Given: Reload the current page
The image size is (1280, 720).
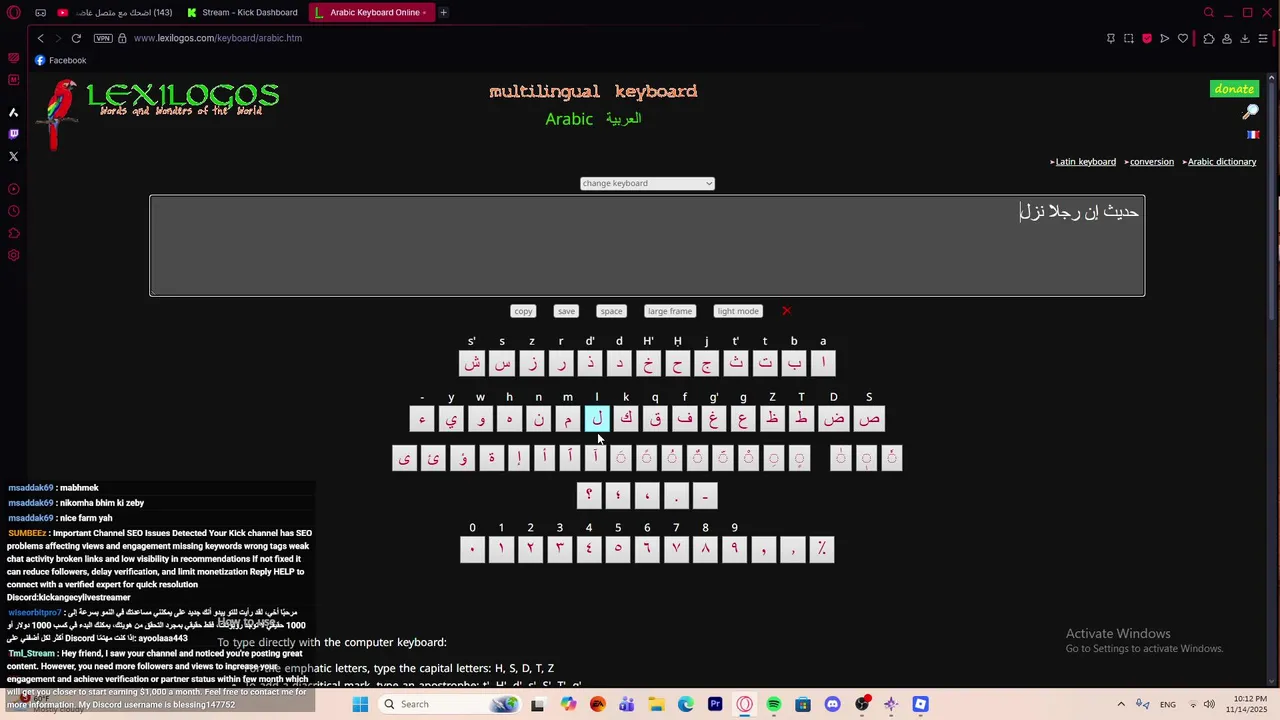Looking at the screenshot, I should tap(76, 38).
